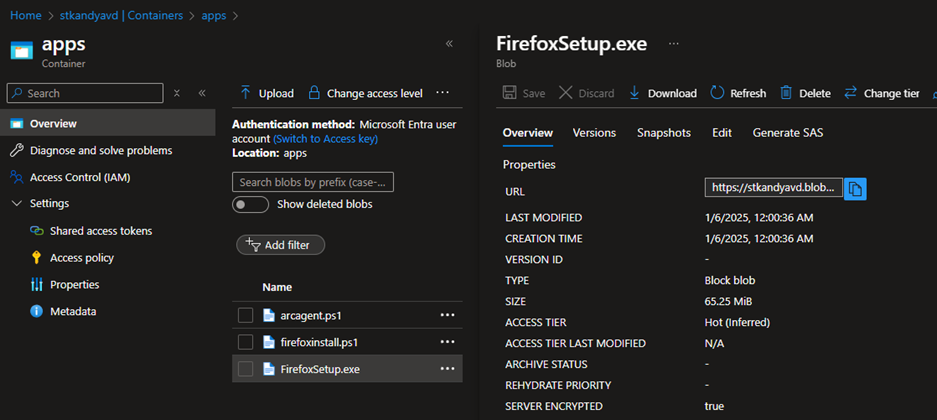Toggle Show deleted blobs switch
Viewport: 937px width, 420px height.
coord(250,204)
